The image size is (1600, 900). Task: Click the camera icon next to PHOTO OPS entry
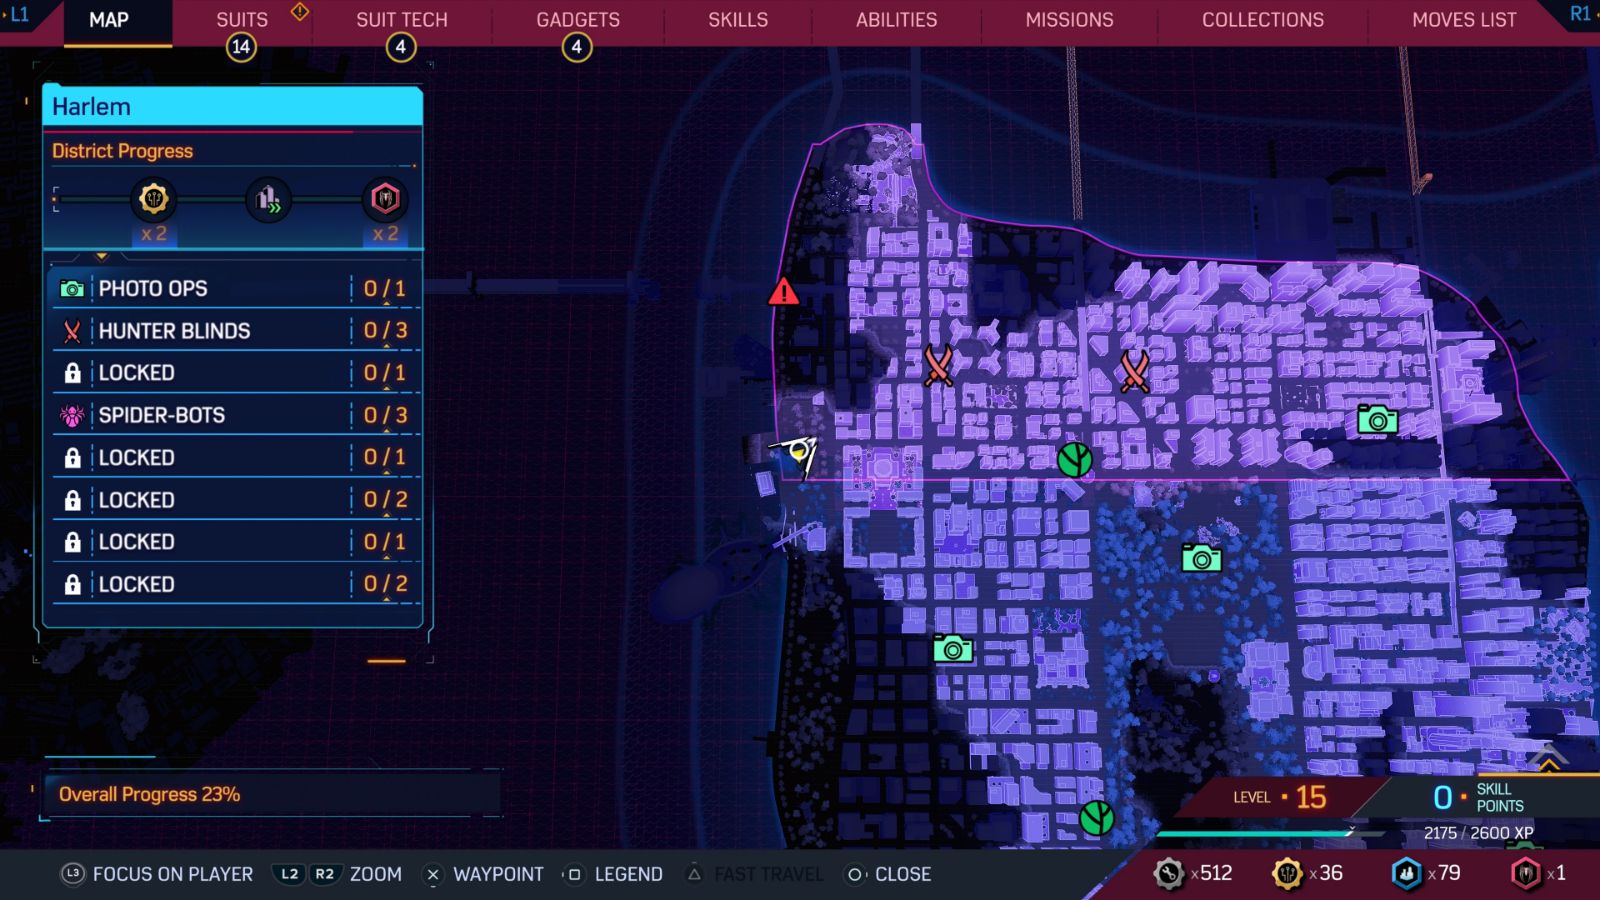coord(70,288)
